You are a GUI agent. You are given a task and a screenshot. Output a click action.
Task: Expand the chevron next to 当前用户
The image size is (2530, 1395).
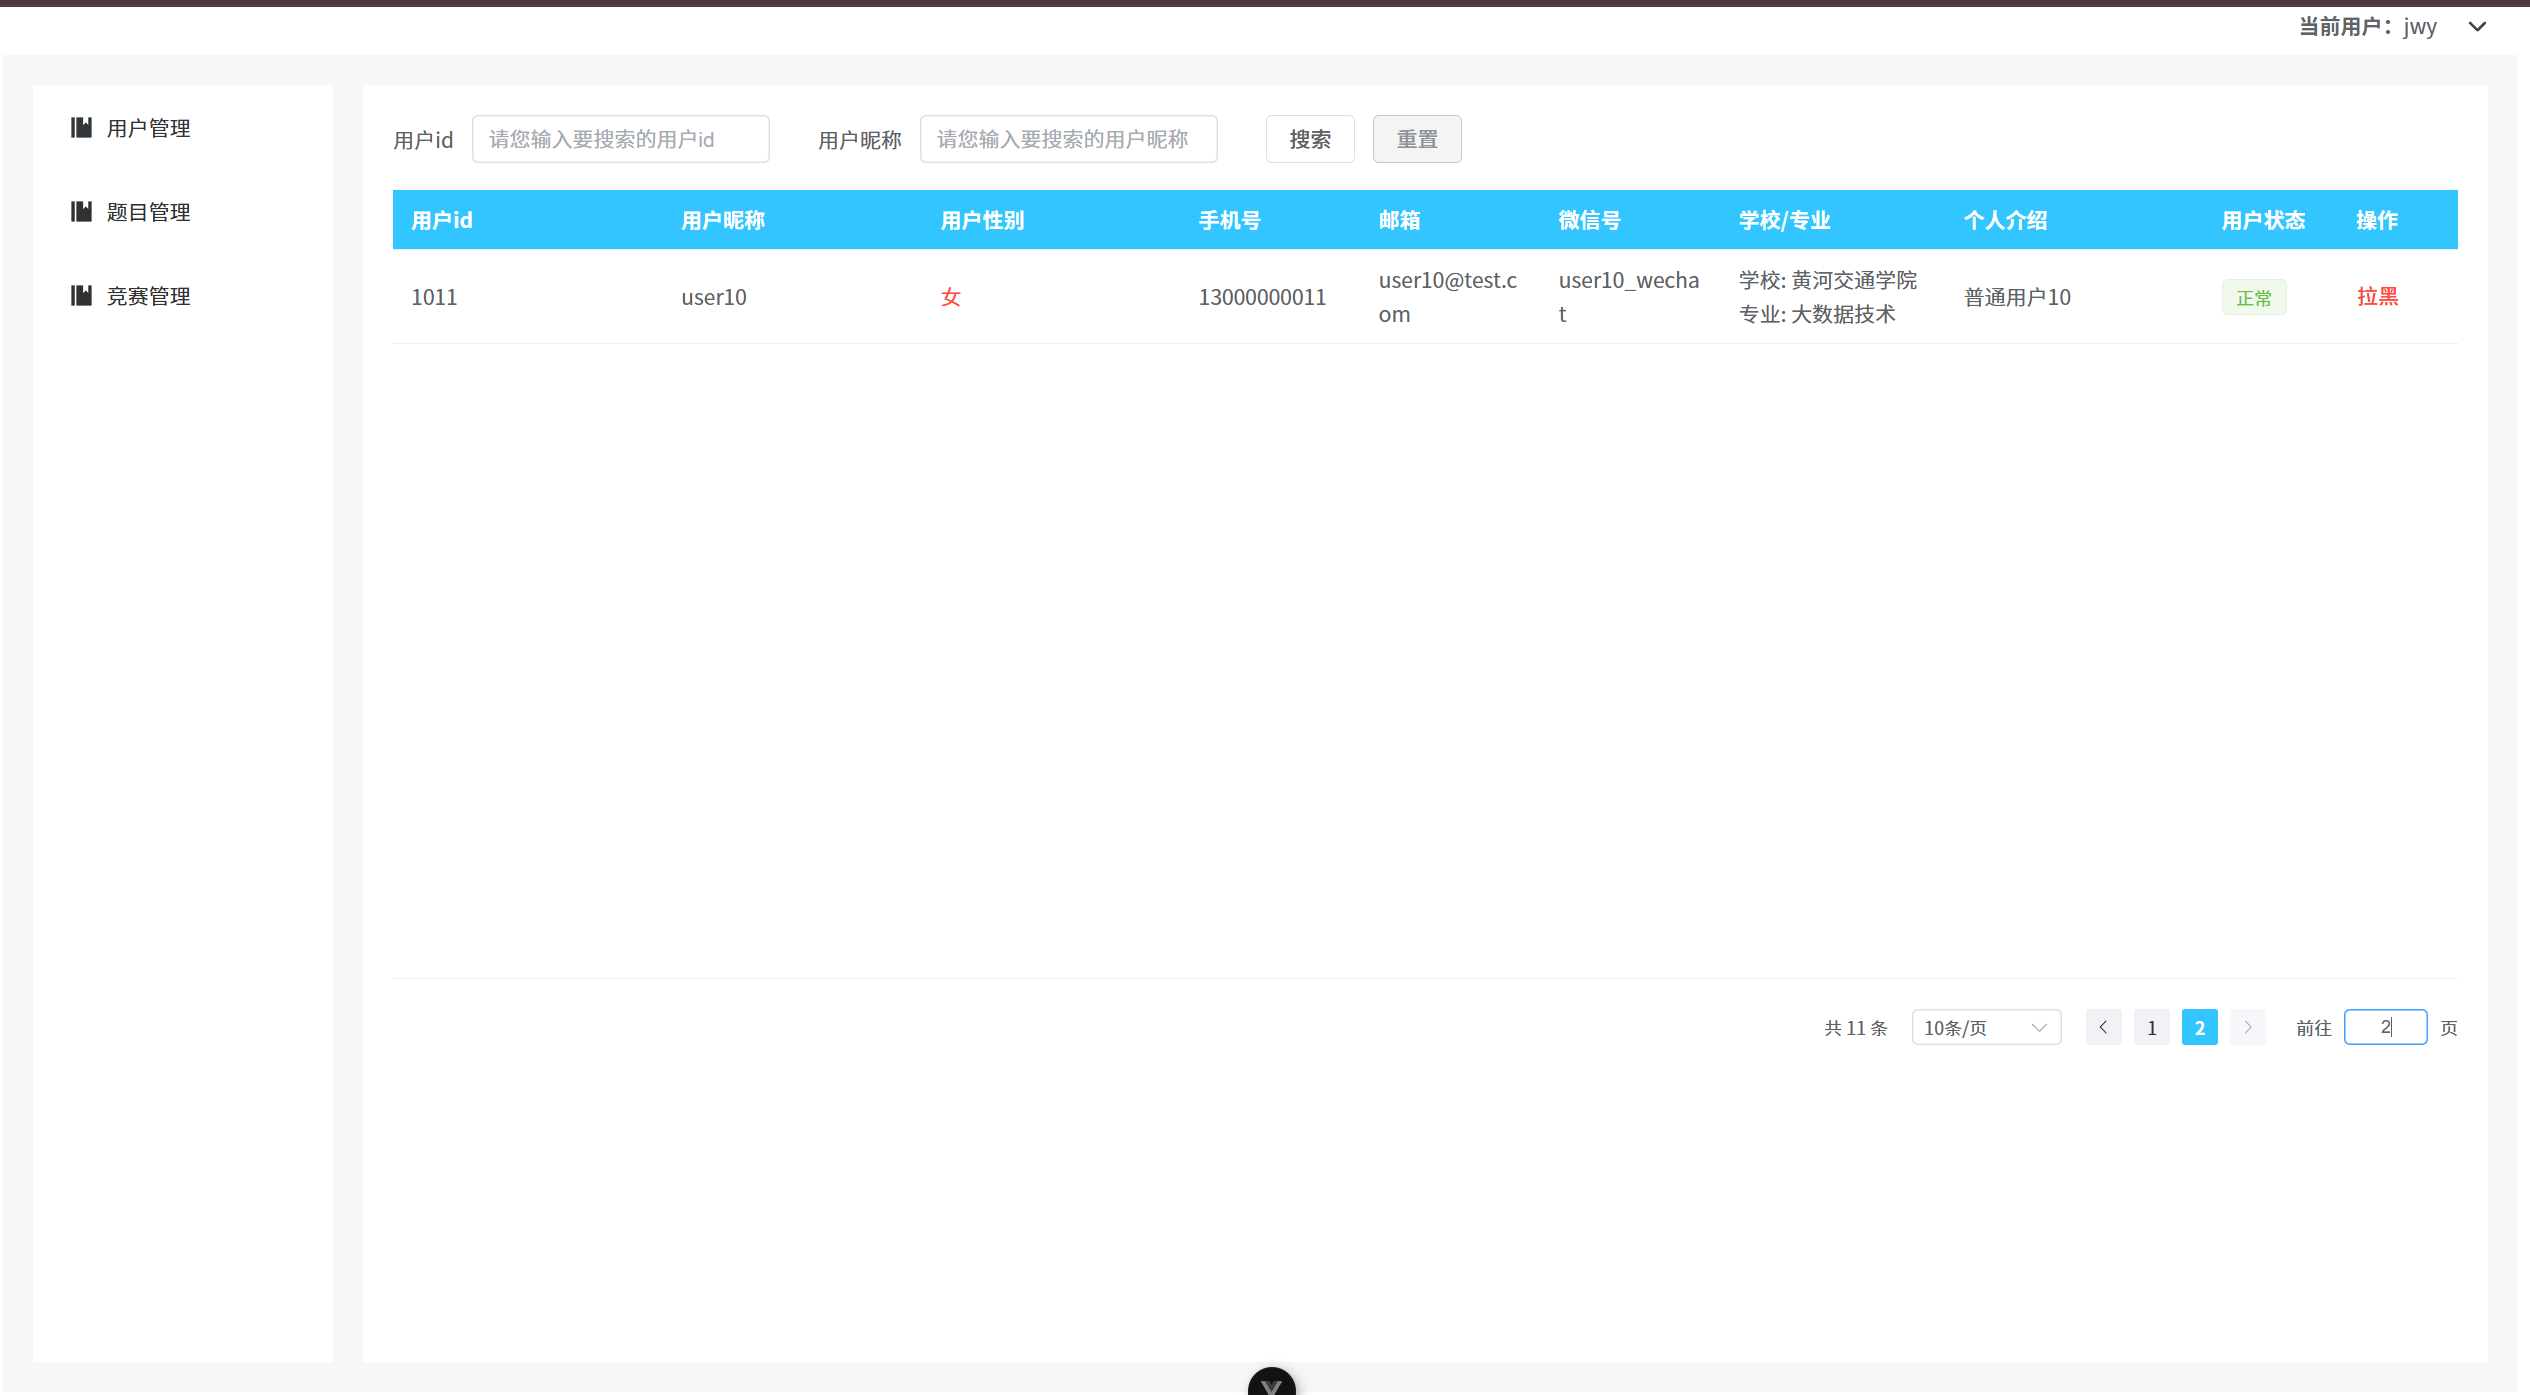coord(2477,27)
